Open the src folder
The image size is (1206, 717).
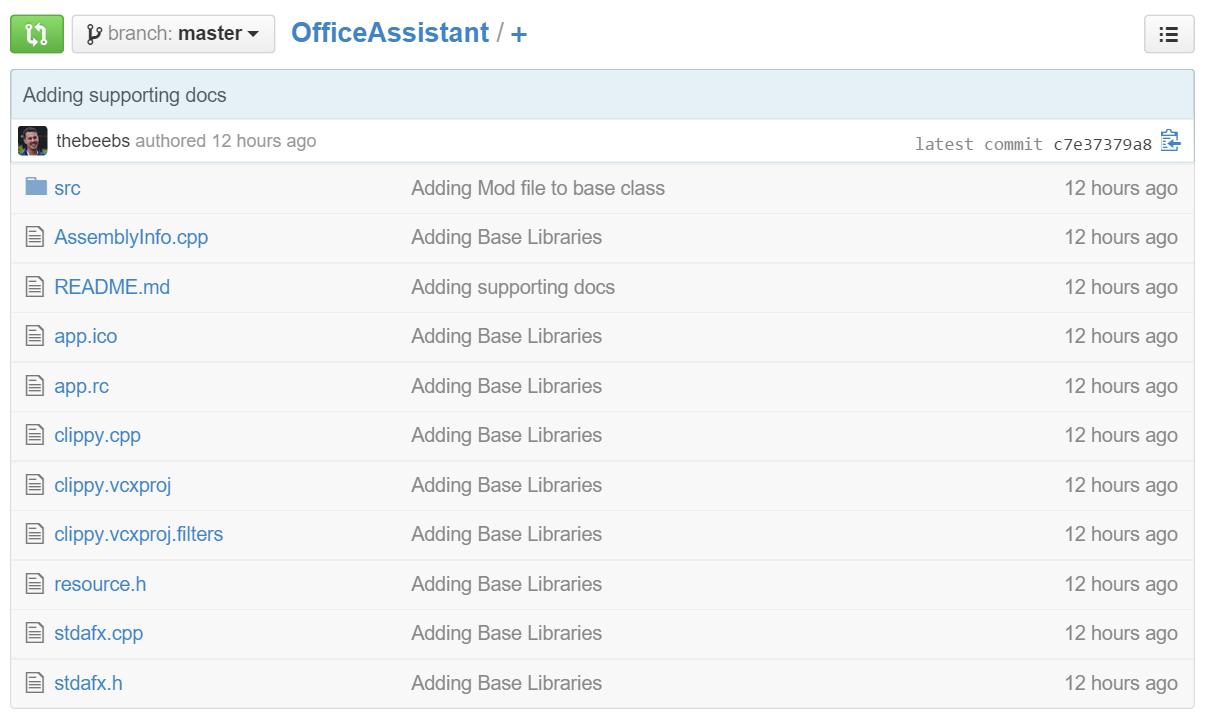tap(67, 188)
